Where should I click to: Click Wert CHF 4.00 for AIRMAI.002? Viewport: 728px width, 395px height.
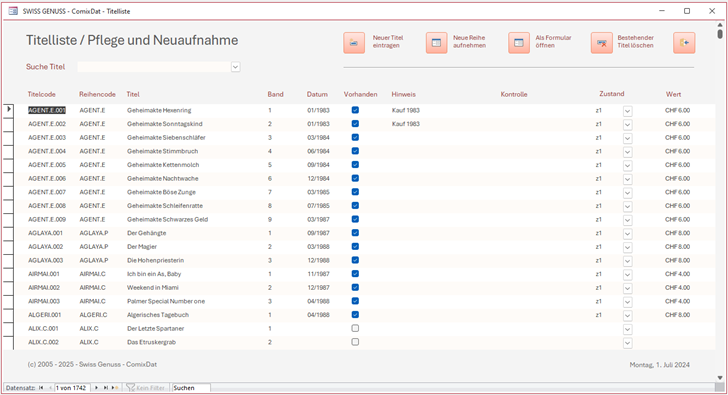(677, 287)
